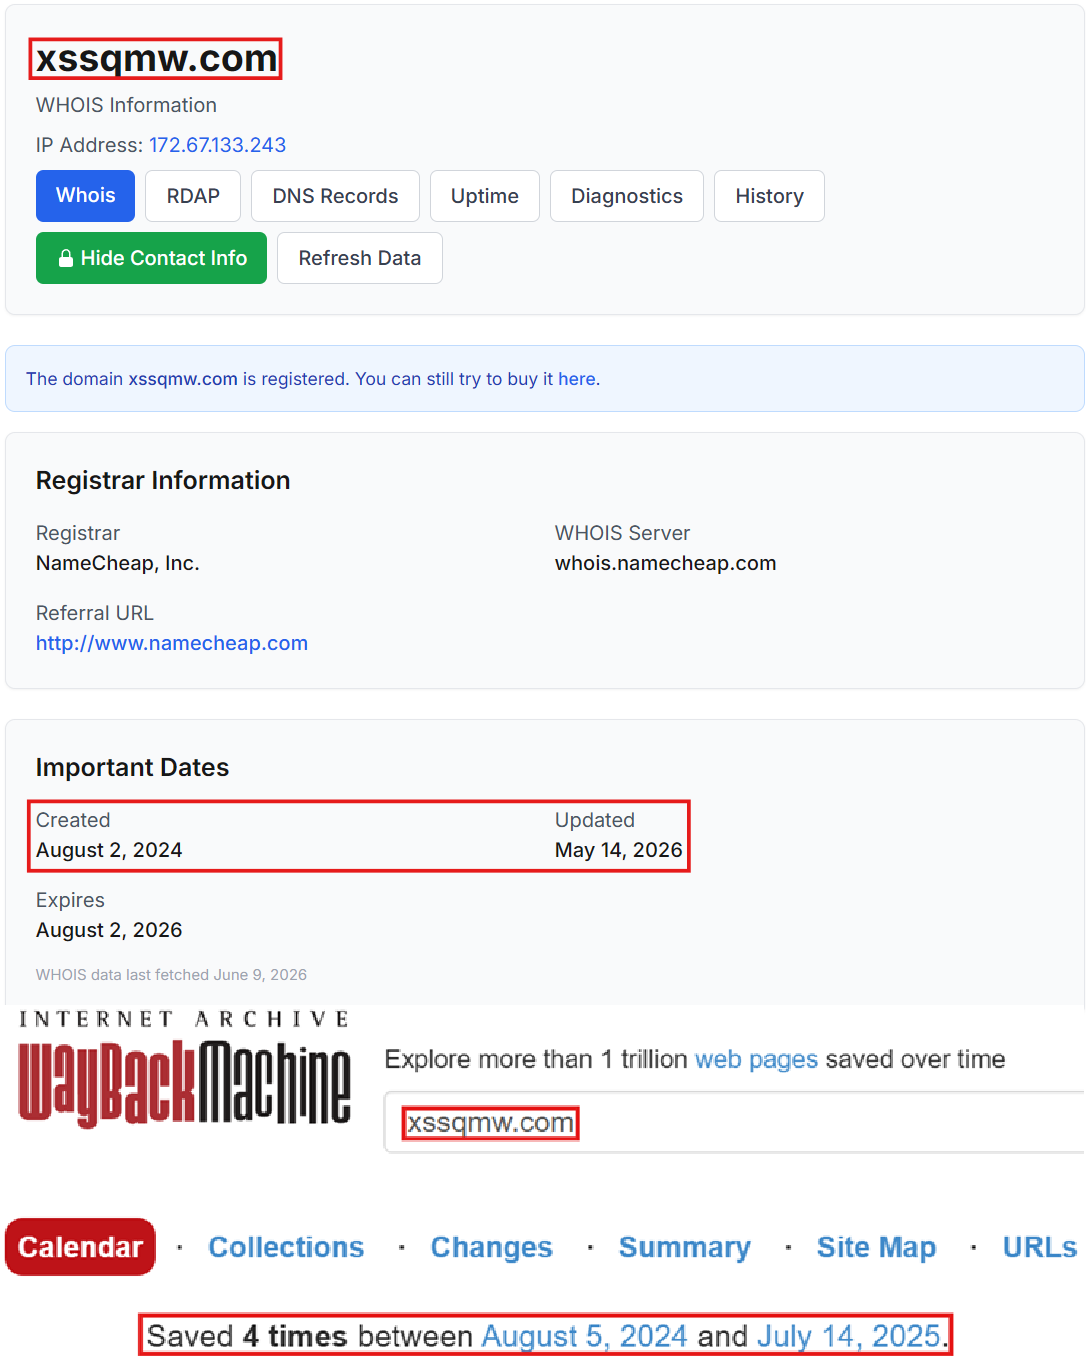
Task: Click the 'here' link to buy domain
Action: pos(577,379)
